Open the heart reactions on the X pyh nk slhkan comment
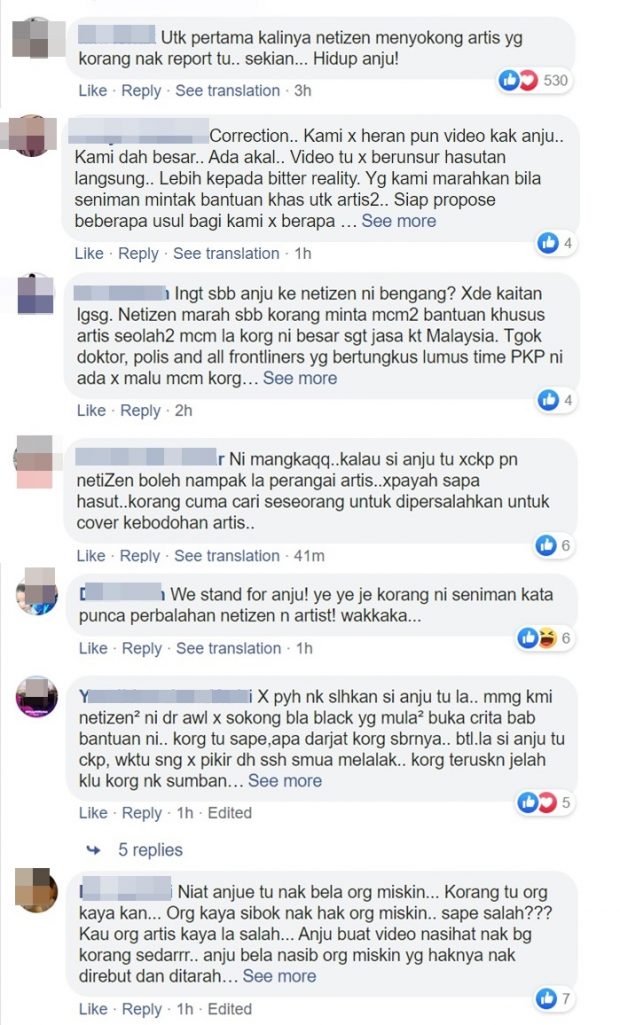The image size is (620, 1025). [x=545, y=802]
